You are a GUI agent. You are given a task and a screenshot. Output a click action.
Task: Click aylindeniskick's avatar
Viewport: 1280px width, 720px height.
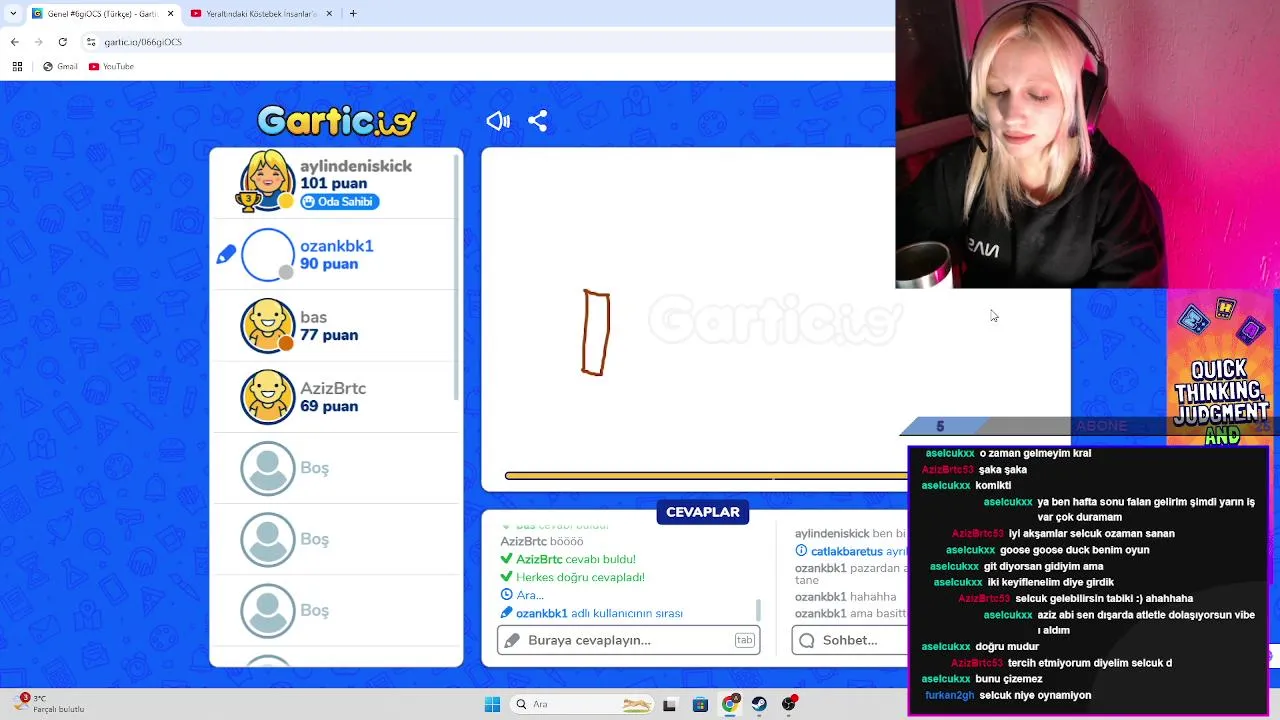[x=267, y=181]
